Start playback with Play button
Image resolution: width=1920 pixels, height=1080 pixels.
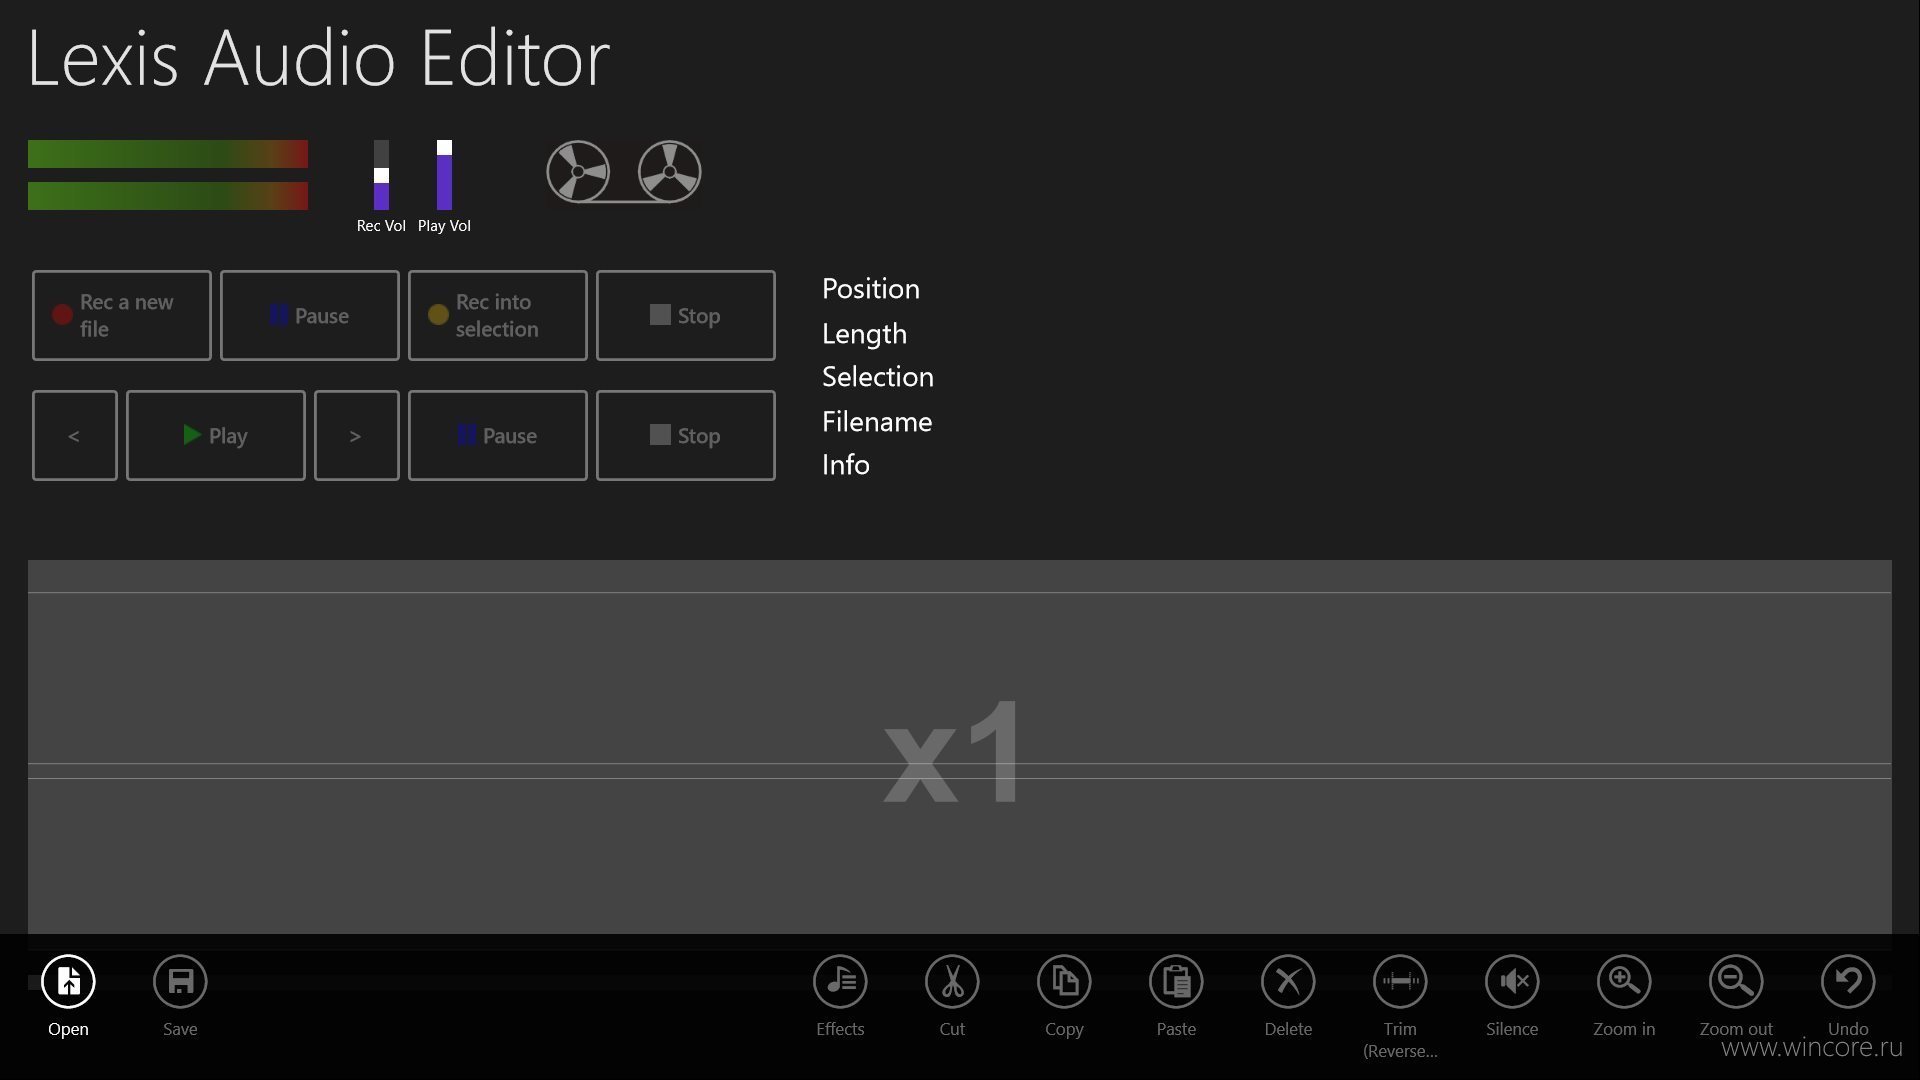(216, 435)
